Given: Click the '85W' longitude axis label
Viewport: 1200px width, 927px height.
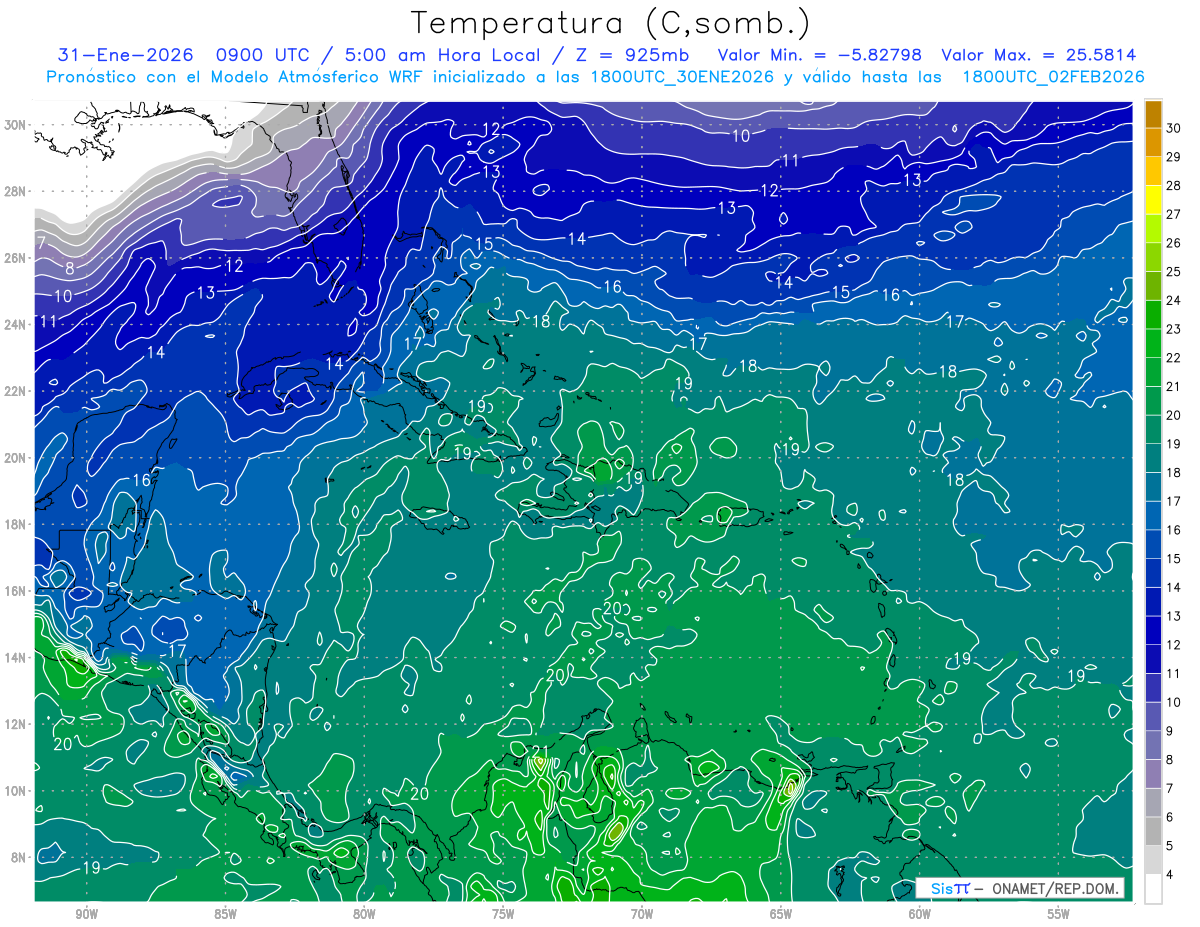Looking at the screenshot, I should coord(225,915).
